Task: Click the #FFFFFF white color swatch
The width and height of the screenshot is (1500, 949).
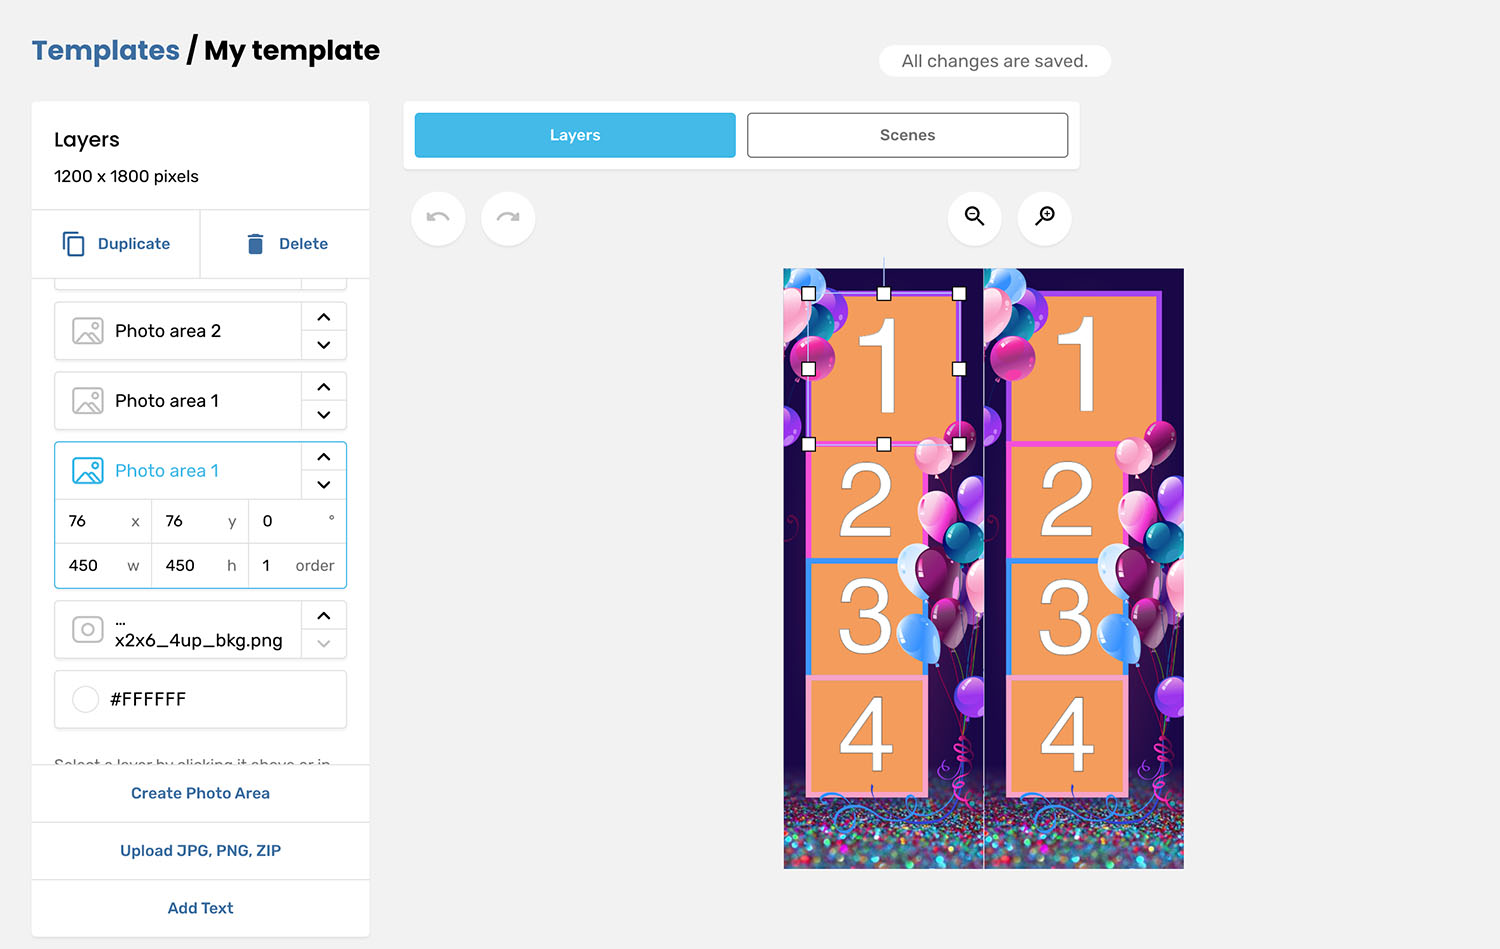Action: 86,699
